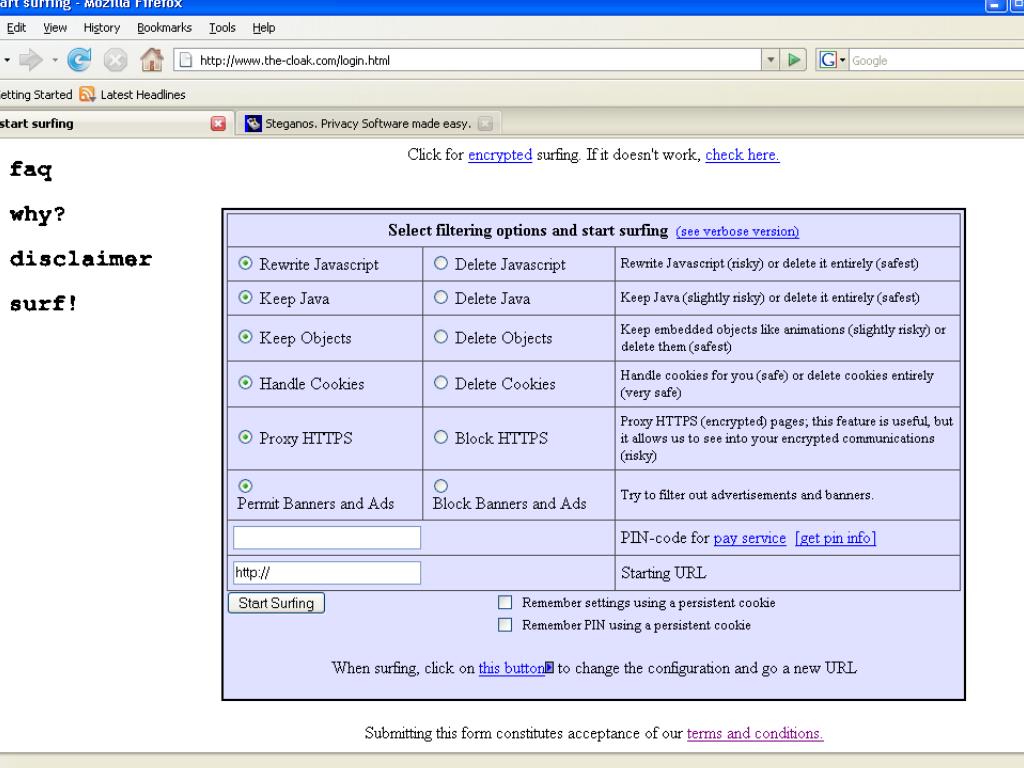Open the search engine selector dropdown arrow

click(842, 60)
